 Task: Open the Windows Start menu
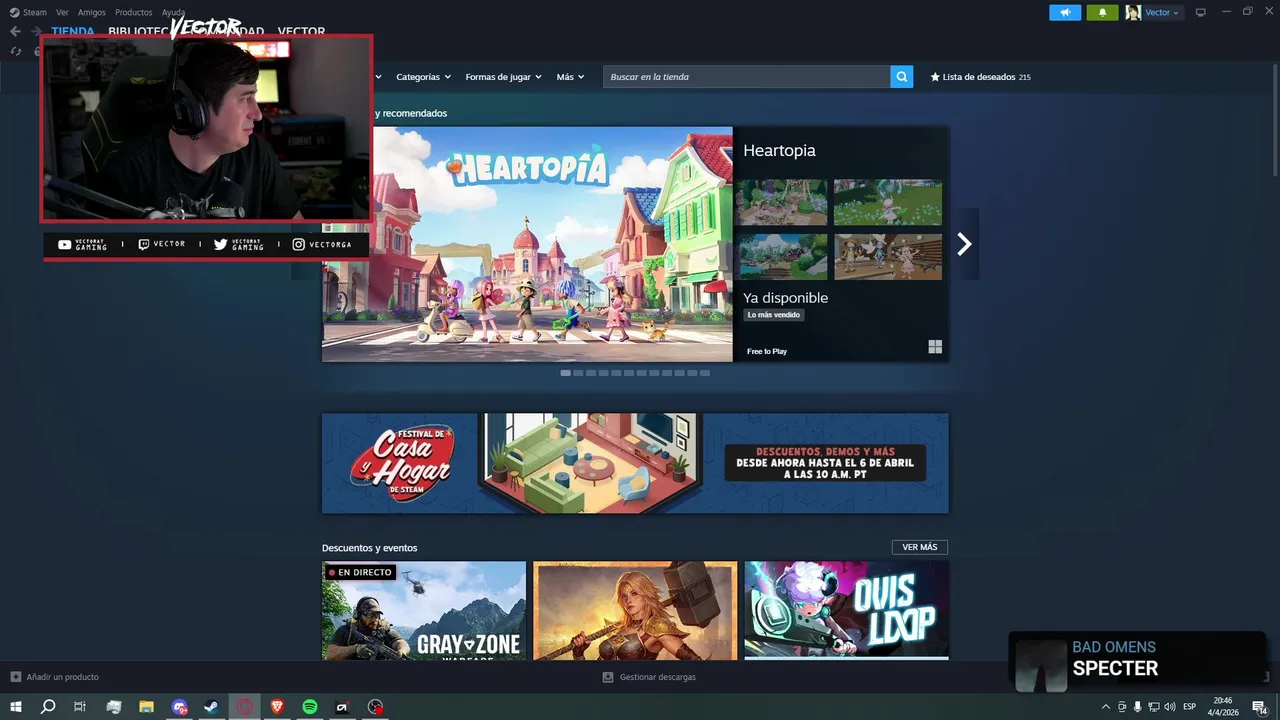(16, 707)
